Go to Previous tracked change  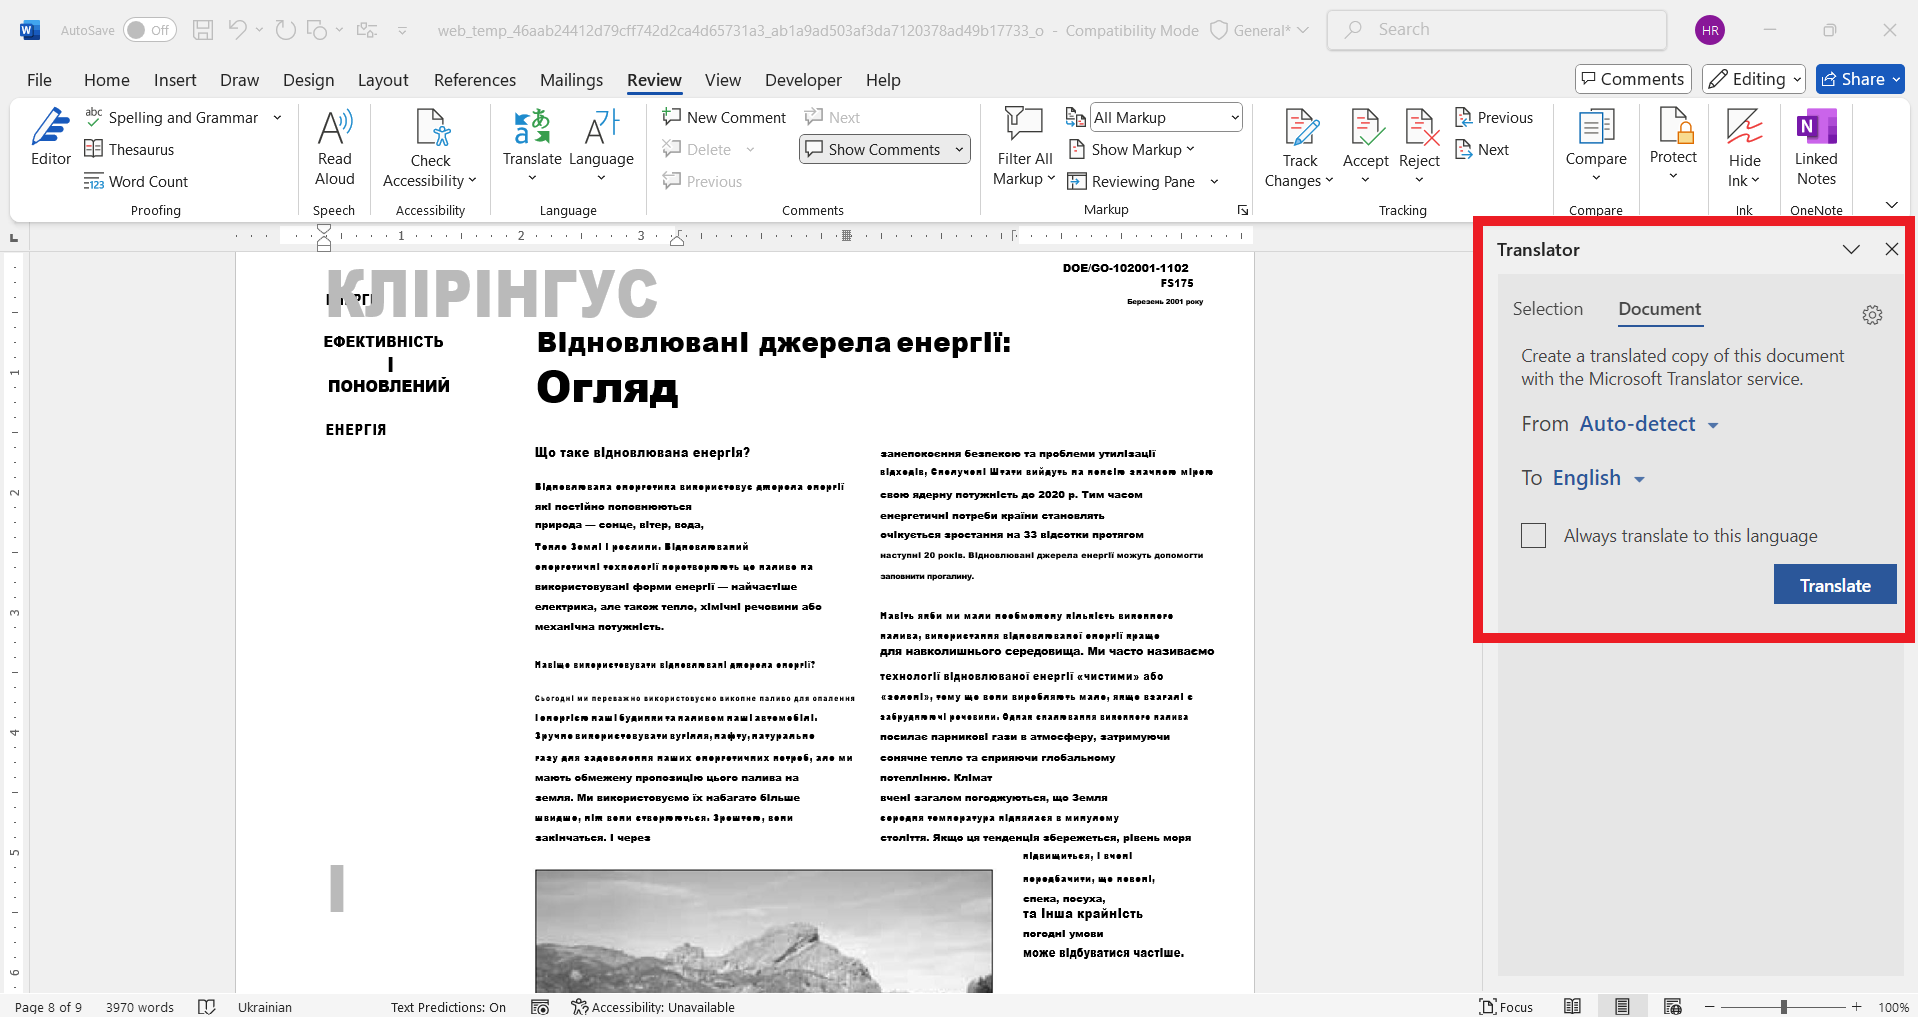coord(1494,117)
